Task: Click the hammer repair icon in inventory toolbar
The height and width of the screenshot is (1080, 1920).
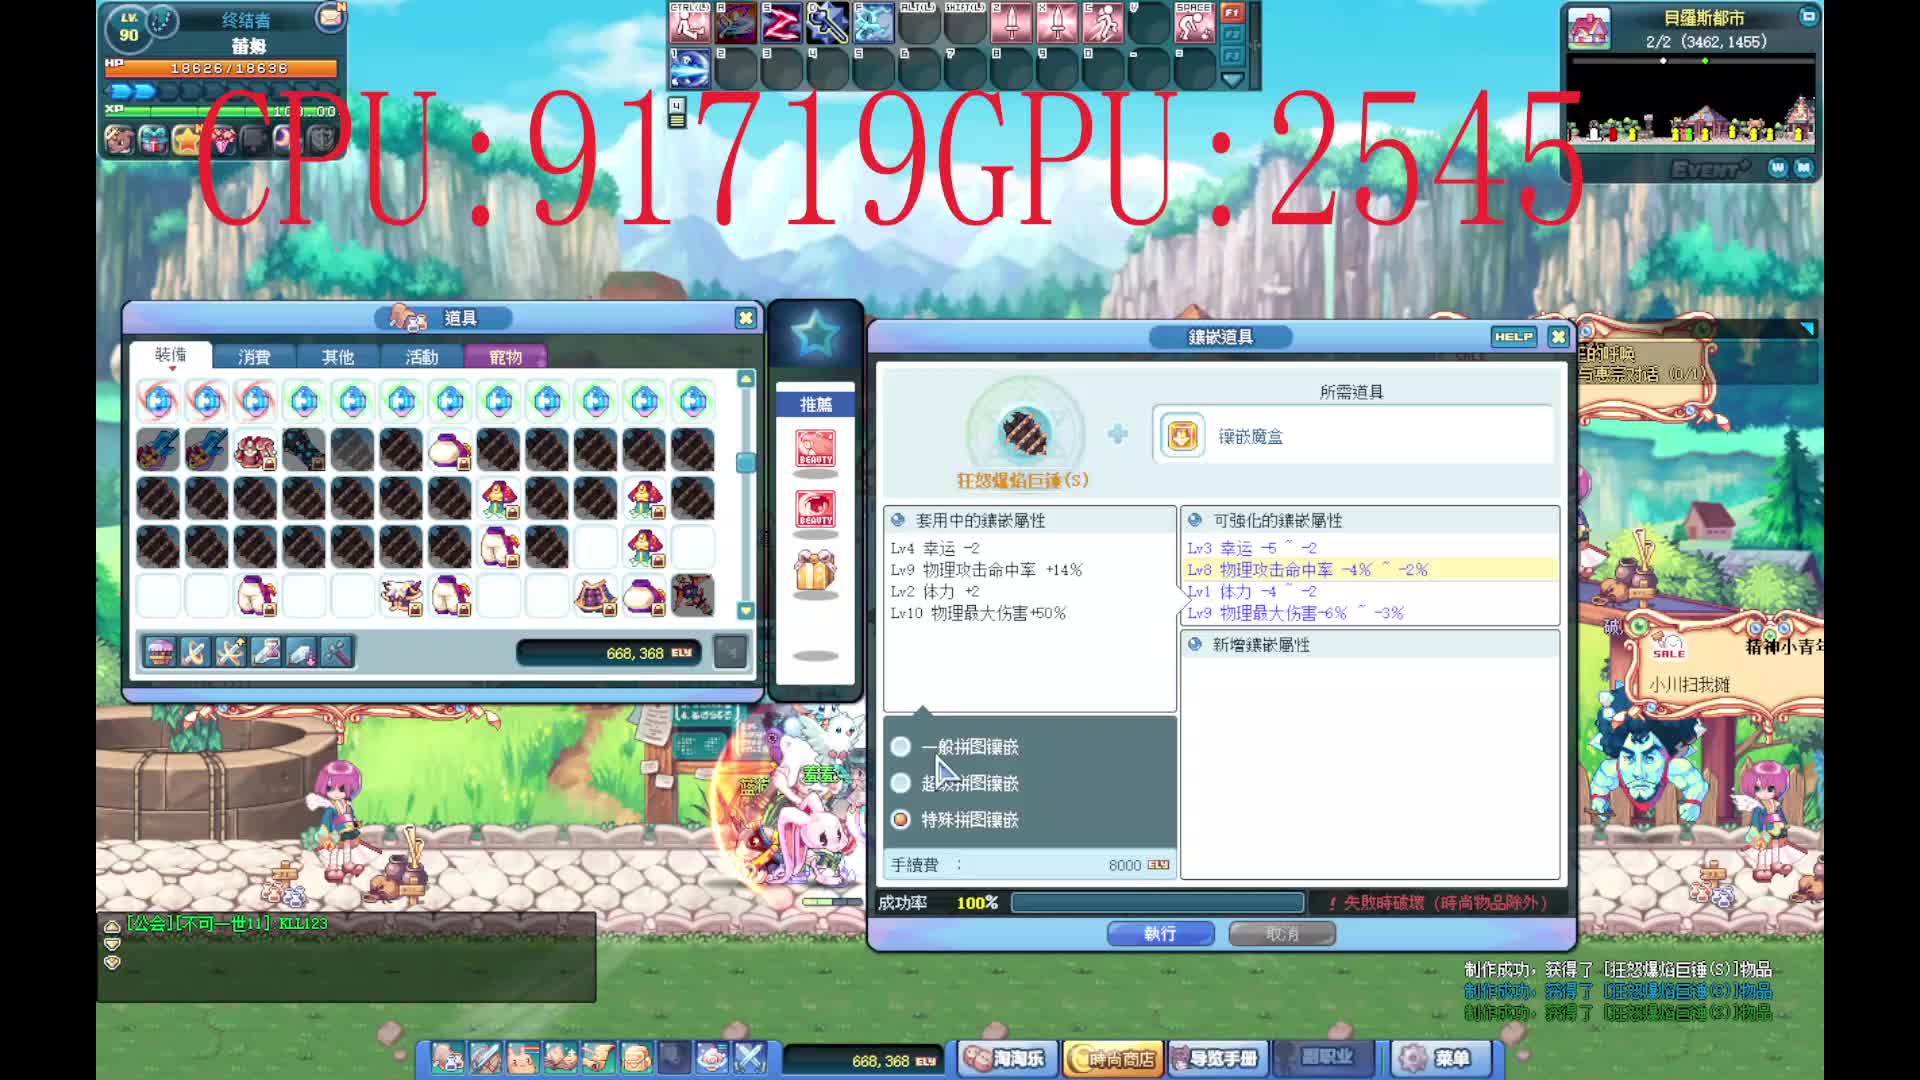Action: click(x=338, y=653)
